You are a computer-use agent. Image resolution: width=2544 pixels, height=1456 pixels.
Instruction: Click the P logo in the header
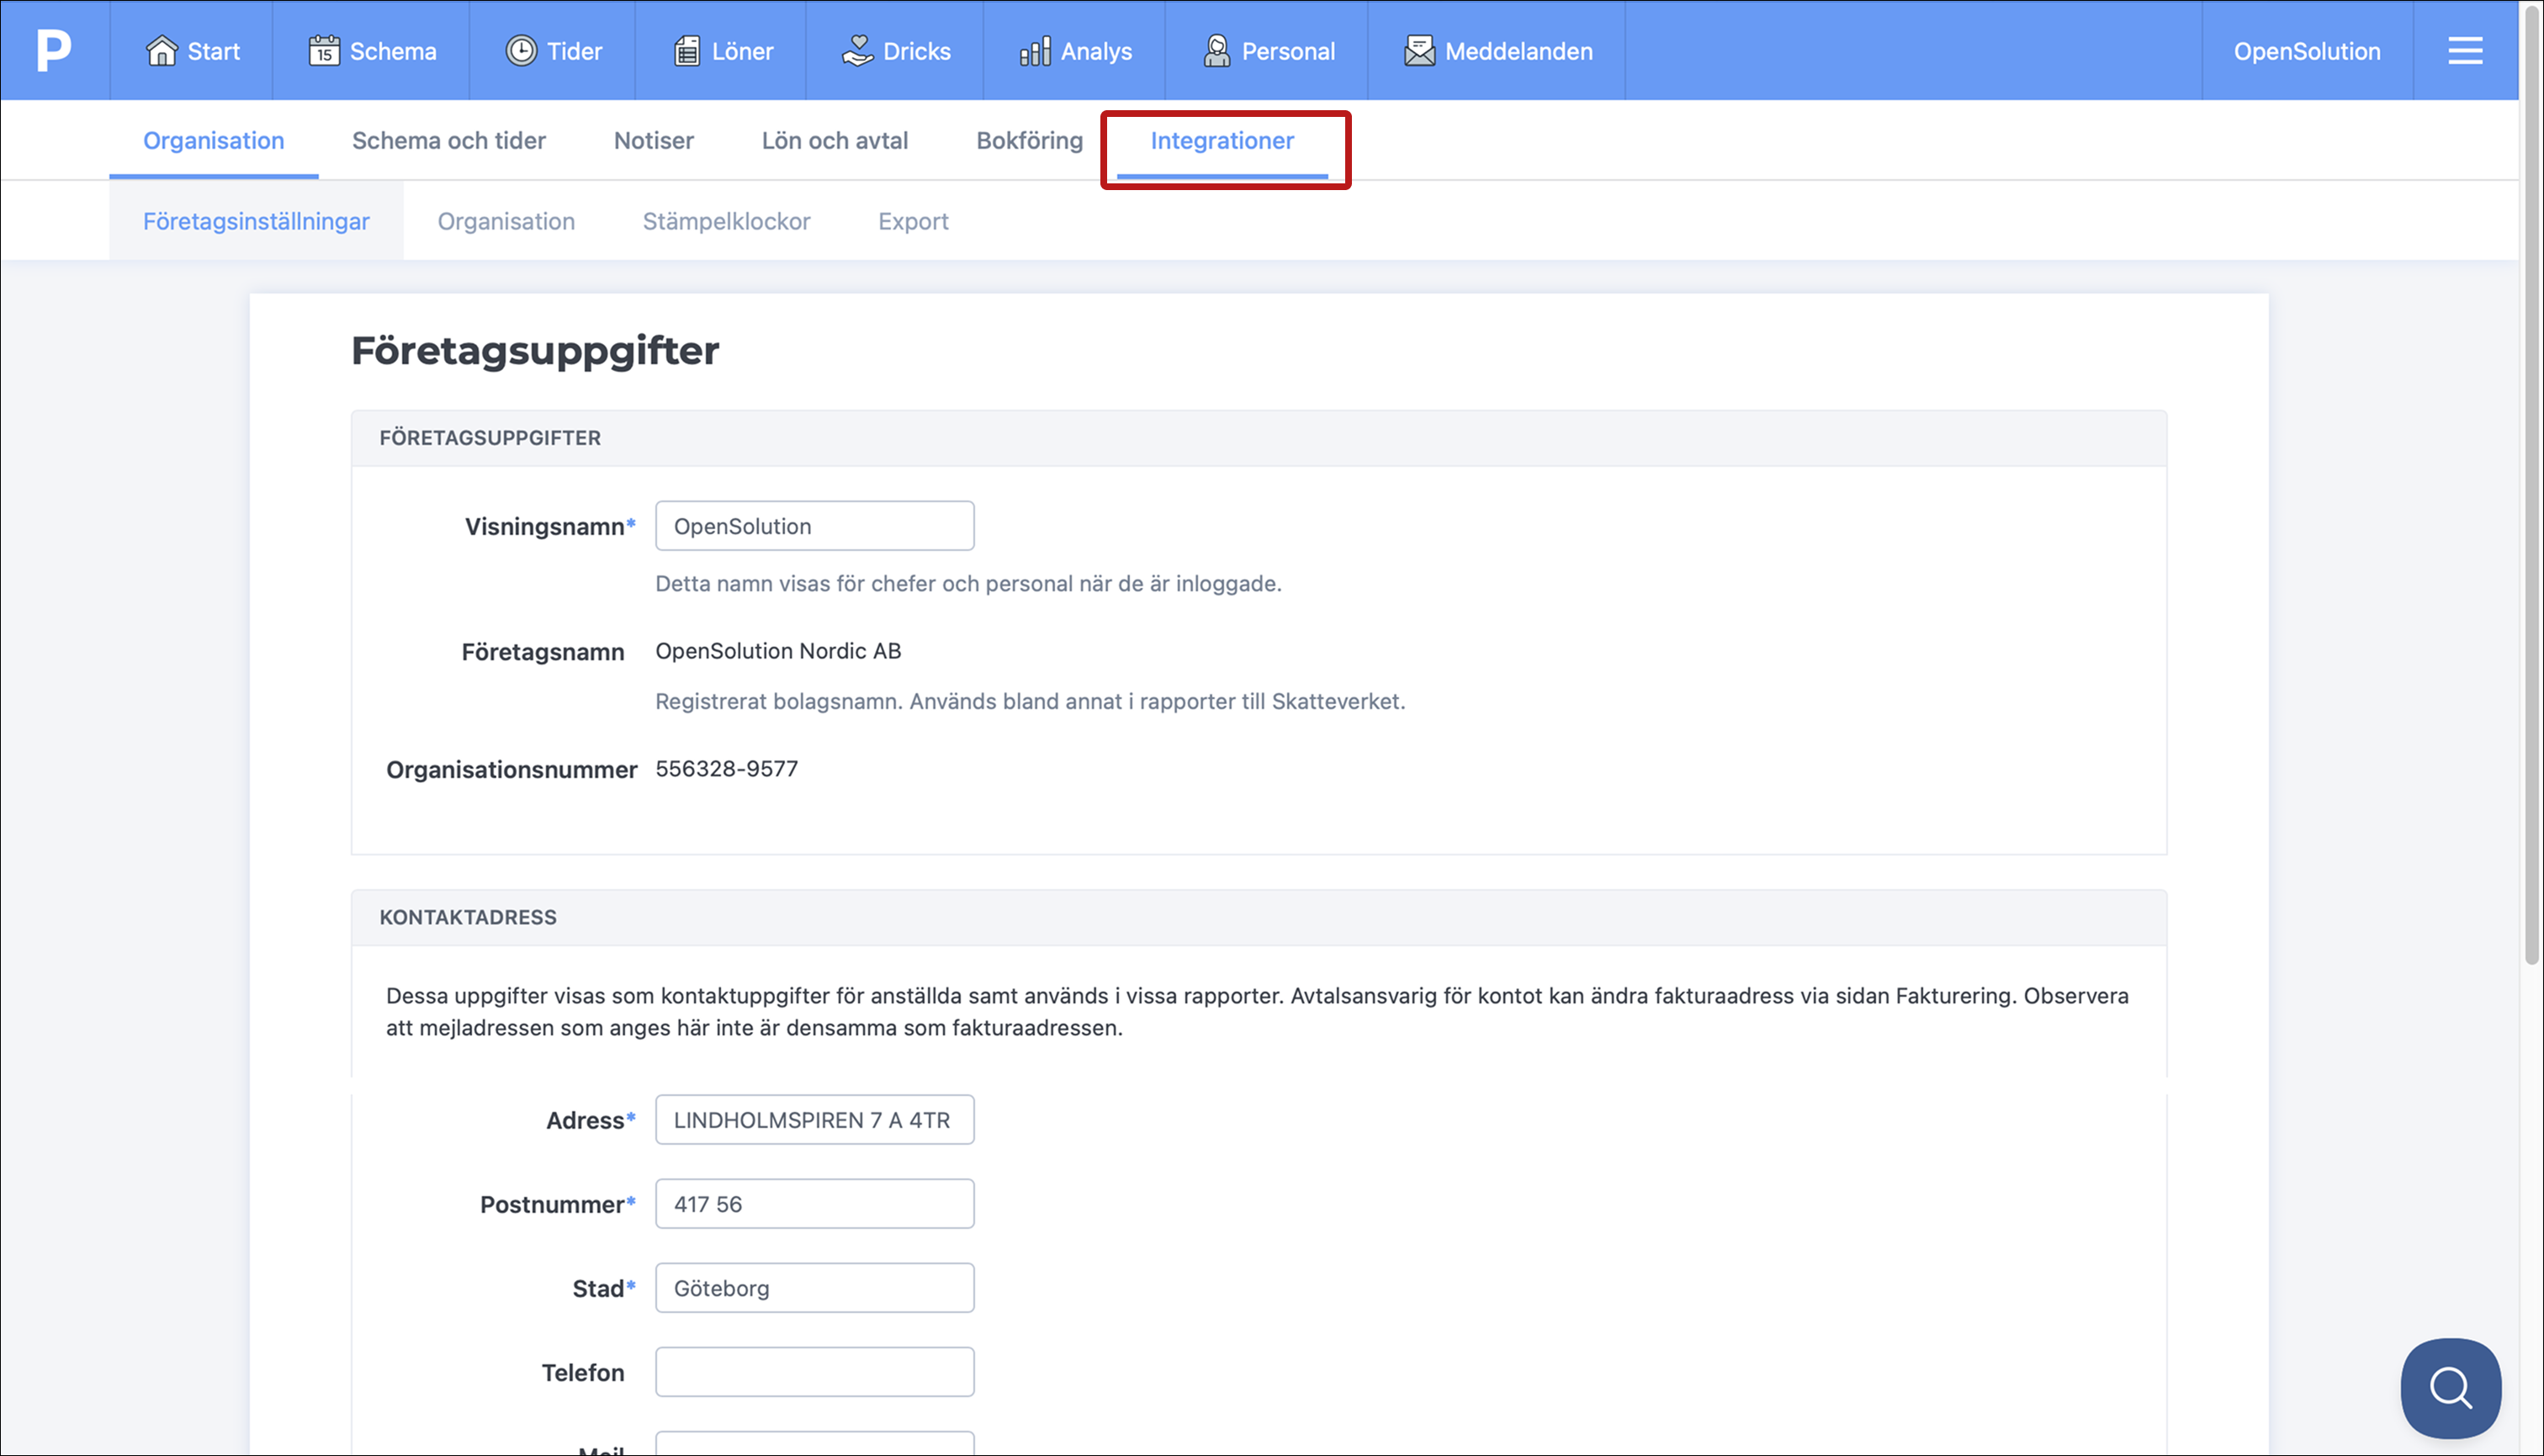click(x=54, y=50)
